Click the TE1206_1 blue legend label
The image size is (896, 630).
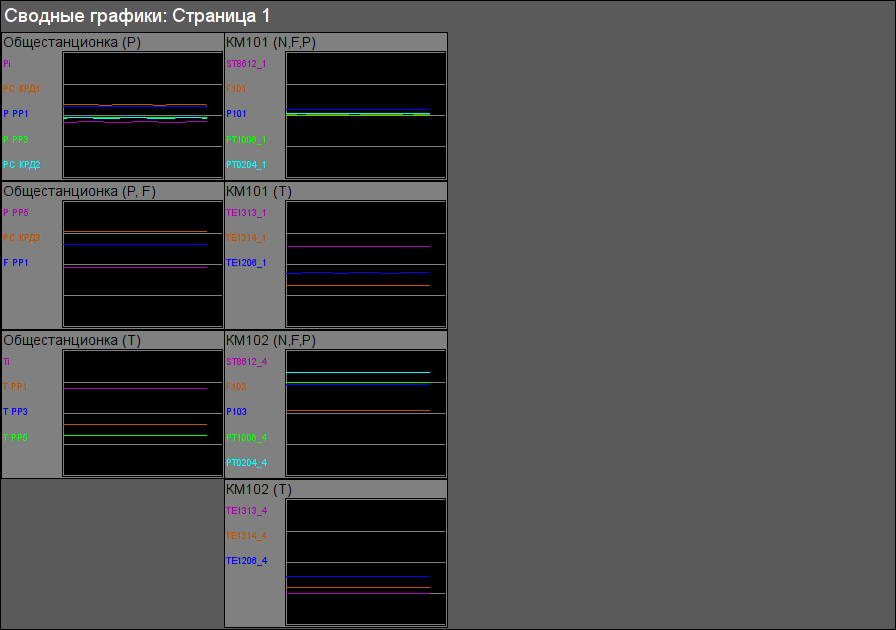click(246, 263)
